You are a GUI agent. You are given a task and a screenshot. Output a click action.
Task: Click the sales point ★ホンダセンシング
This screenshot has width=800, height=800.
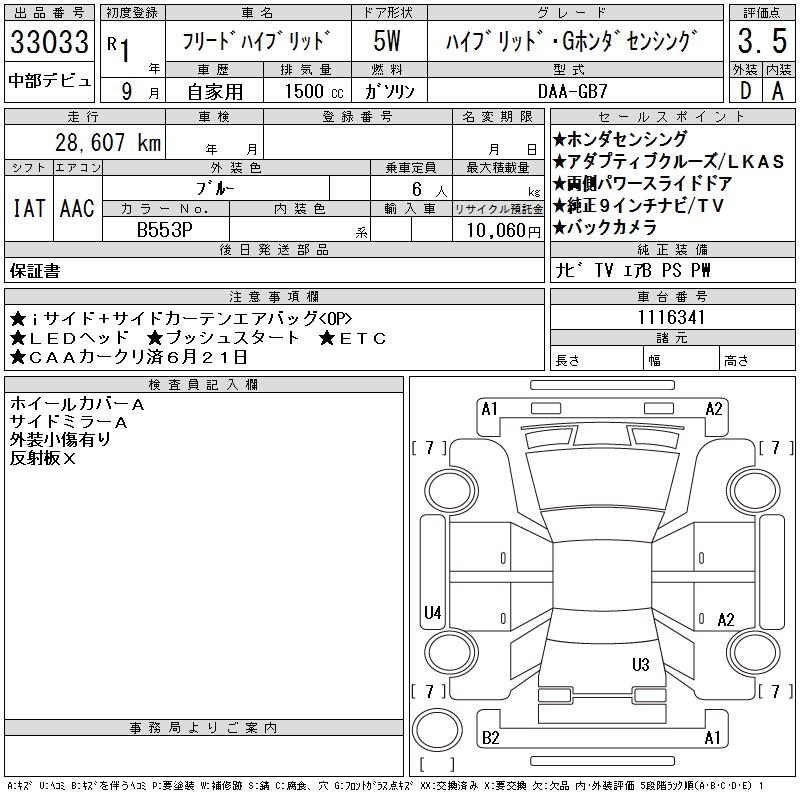(x=620, y=139)
